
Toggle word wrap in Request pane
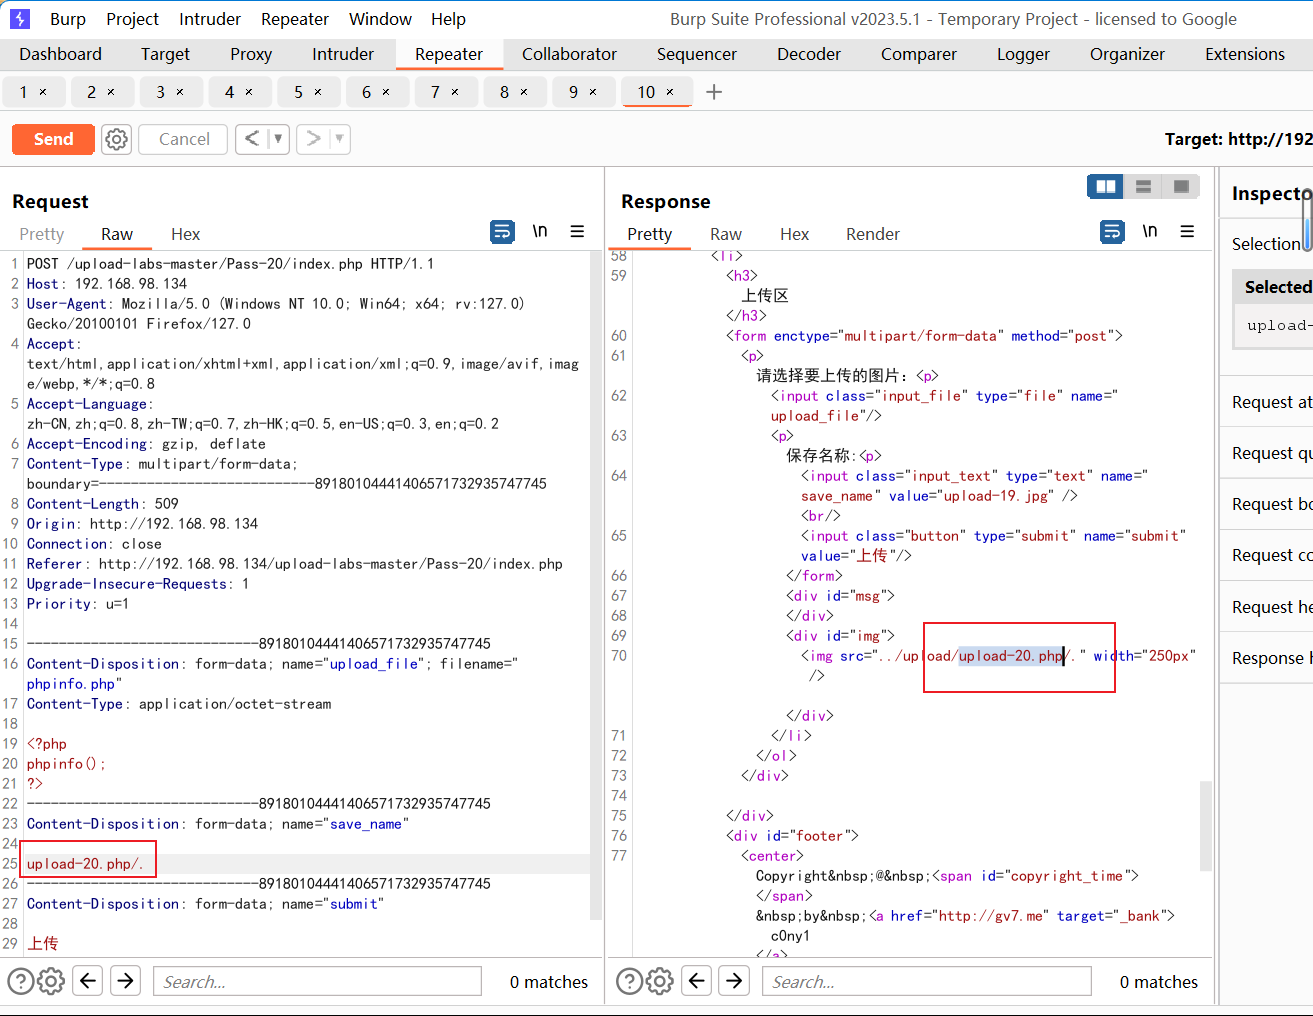point(502,232)
